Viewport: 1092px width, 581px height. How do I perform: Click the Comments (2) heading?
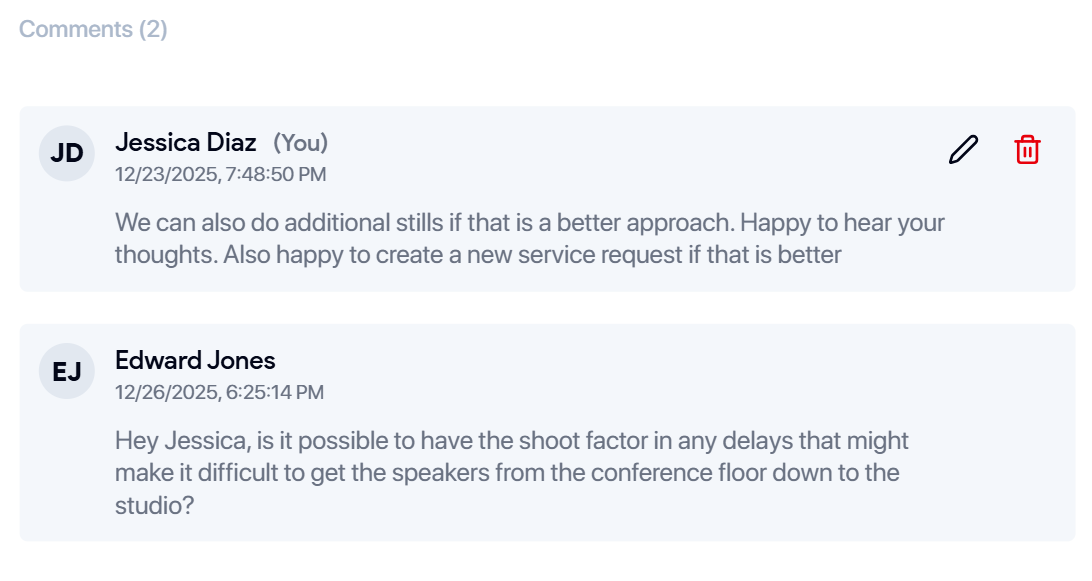click(91, 29)
